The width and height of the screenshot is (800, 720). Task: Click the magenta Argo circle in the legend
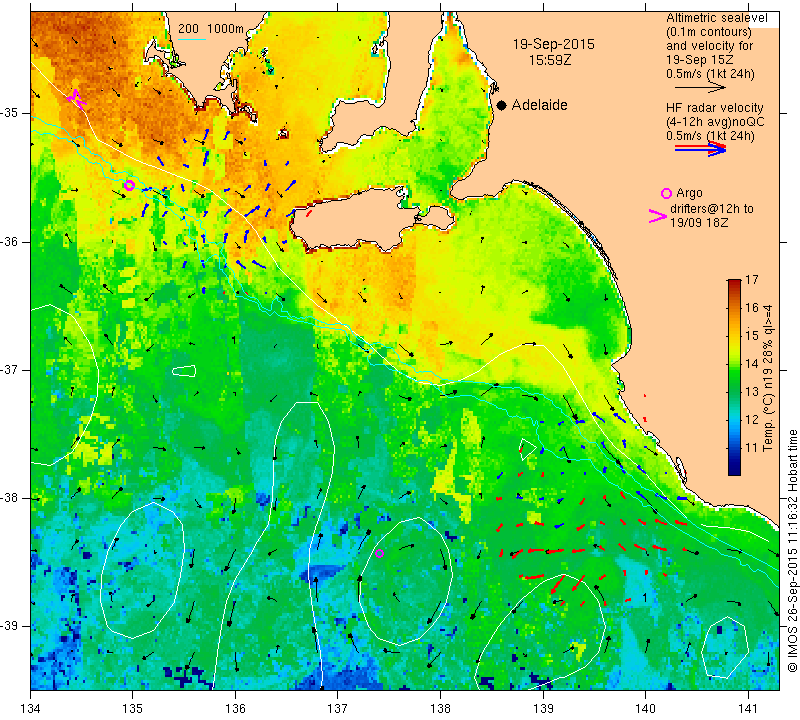pyautogui.click(x=666, y=193)
